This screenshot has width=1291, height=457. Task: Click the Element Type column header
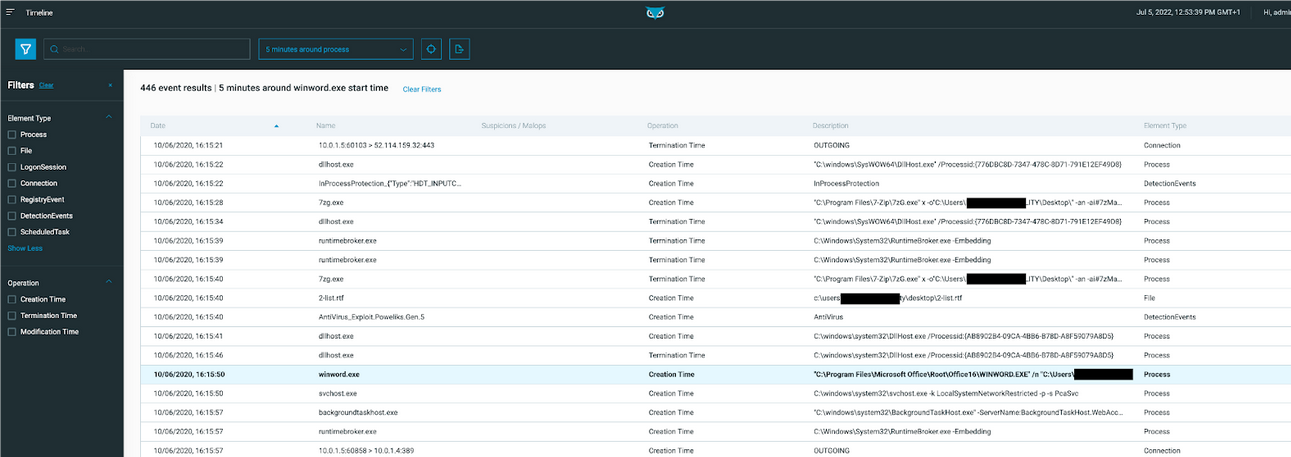click(1165, 126)
